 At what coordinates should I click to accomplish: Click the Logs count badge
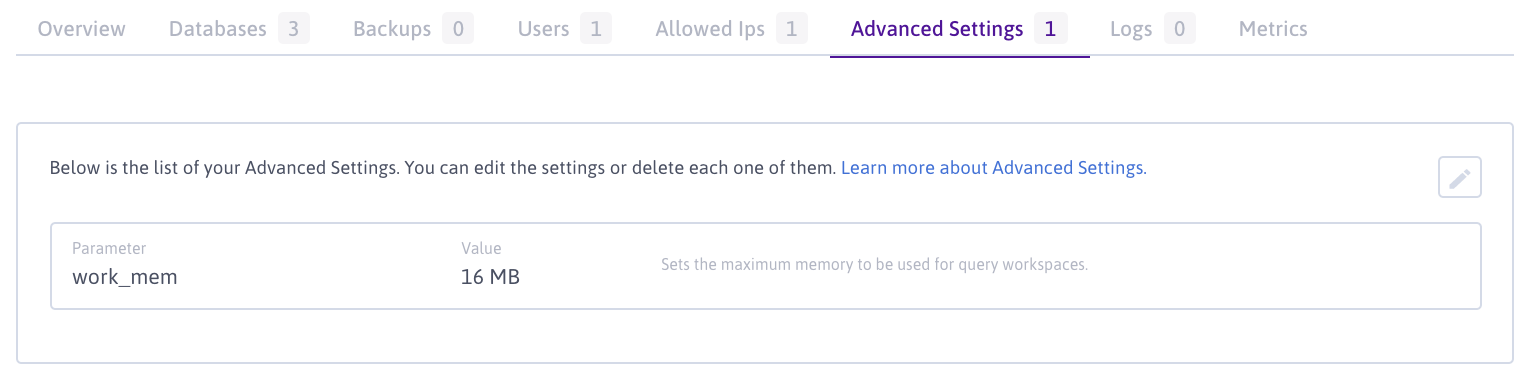[1179, 29]
